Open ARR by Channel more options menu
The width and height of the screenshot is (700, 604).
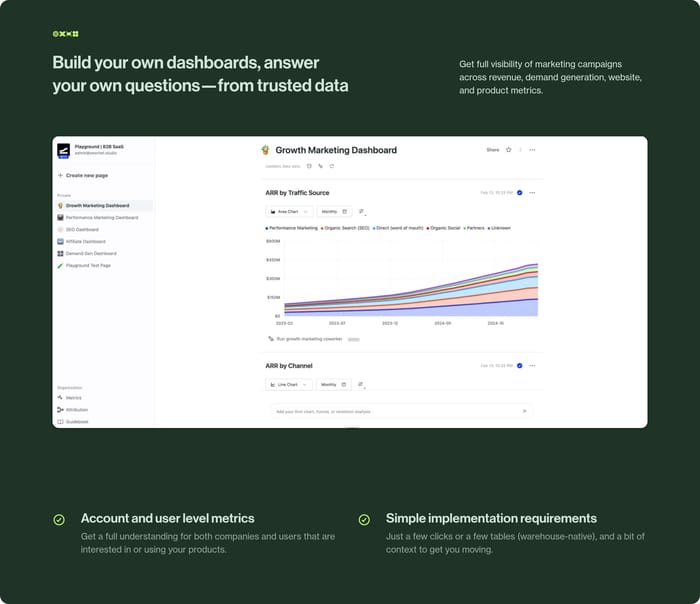(x=532, y=366)
